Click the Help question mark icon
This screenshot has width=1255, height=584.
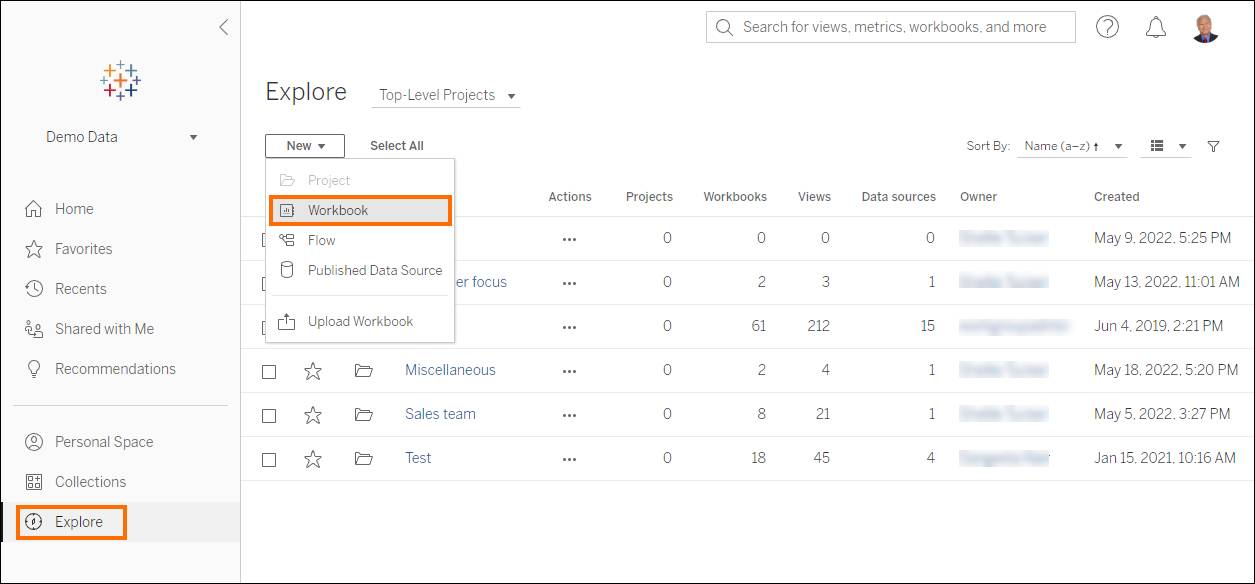[1107, 28]
